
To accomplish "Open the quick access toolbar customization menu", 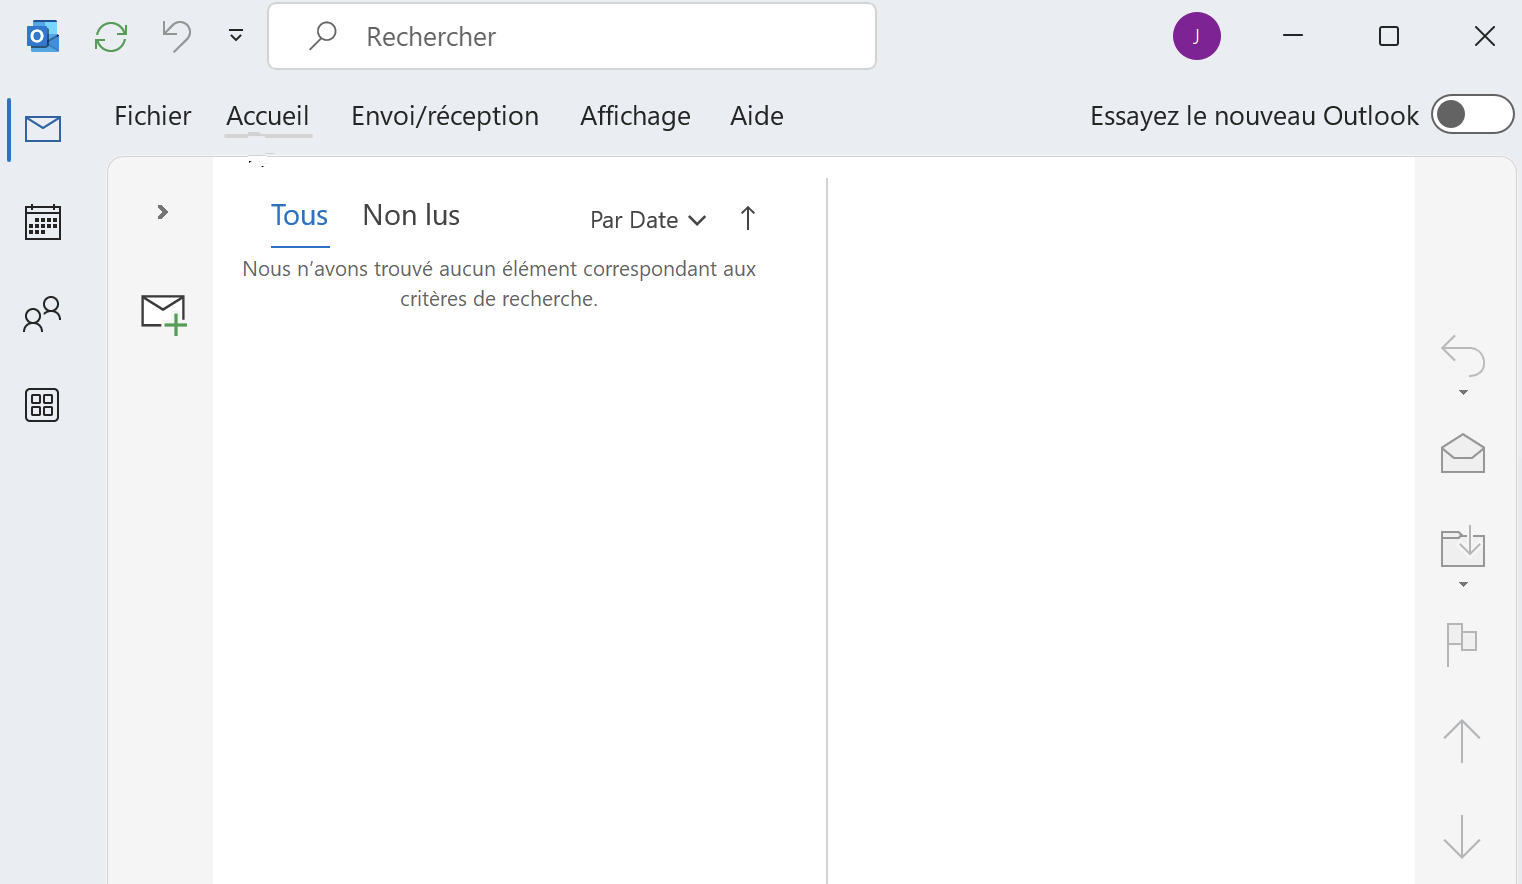I will point(235,36).
